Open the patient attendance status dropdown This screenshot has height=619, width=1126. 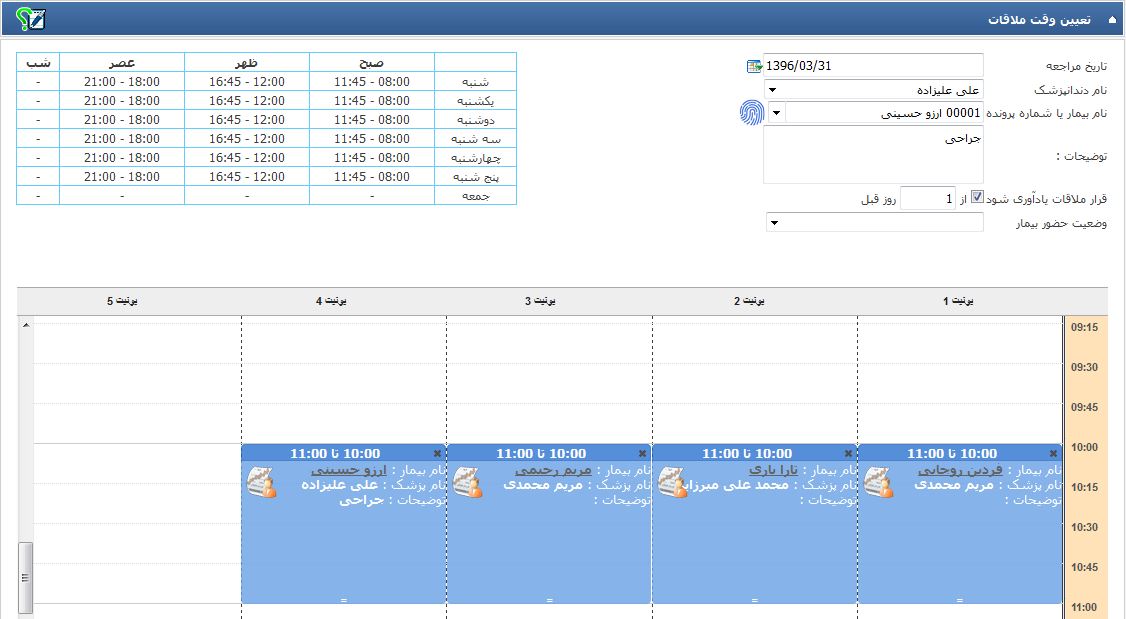coord(773,223)
